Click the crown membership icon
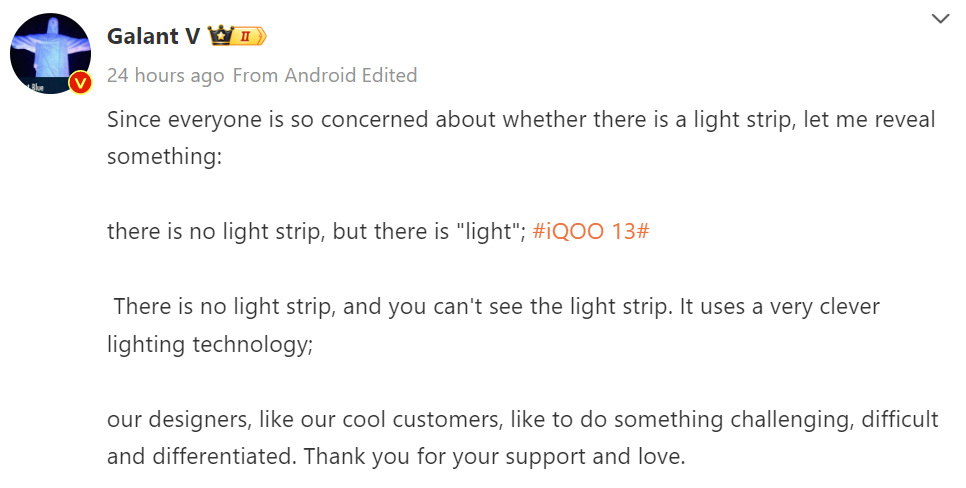Viewport: 966px width, 488px height. (220, 36)
